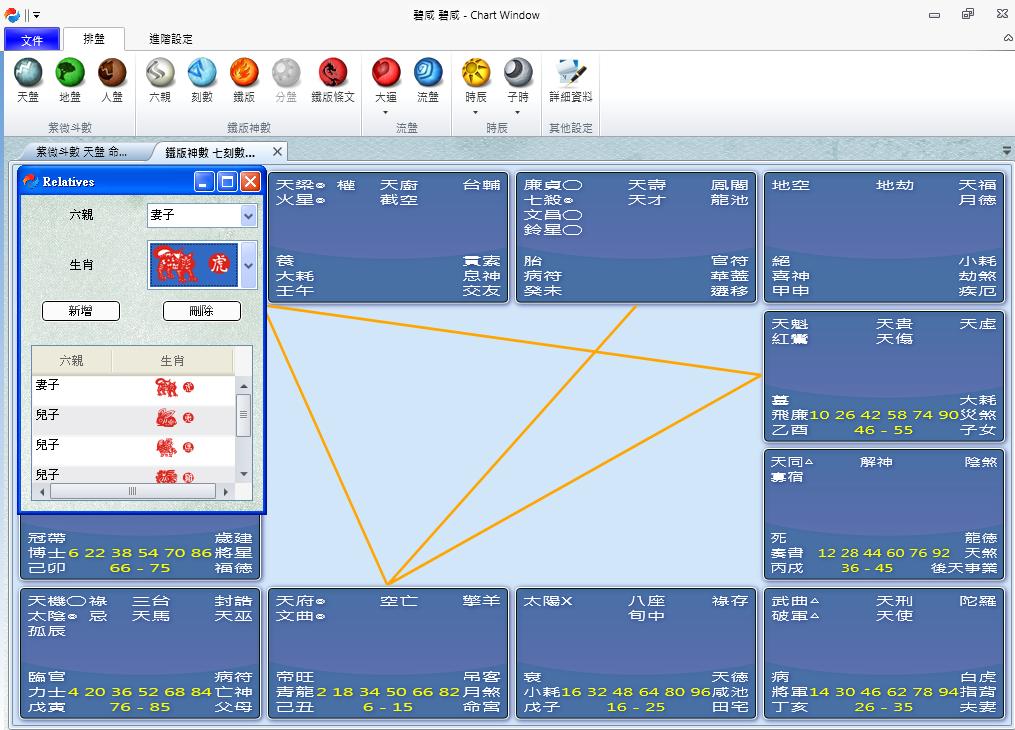Select the 刻數 ribbon icon

[x=202, y=74]
